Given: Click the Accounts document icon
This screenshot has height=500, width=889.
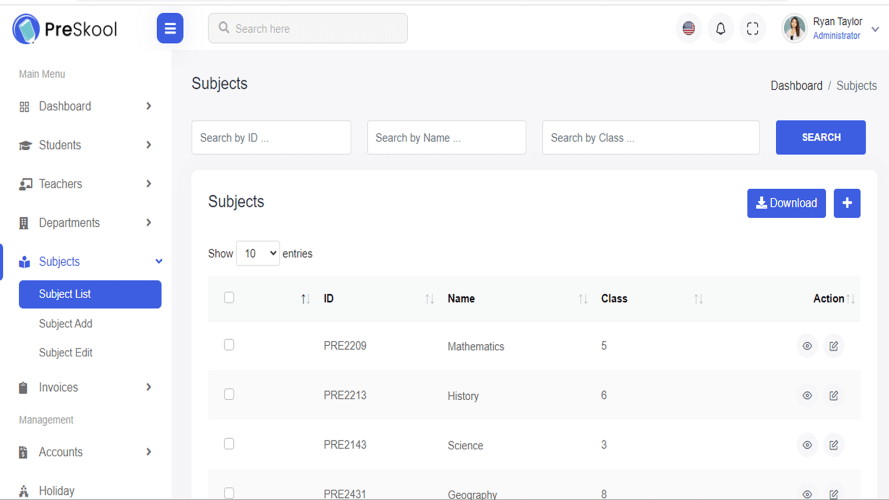Looking at the screenshot, I should (23, 452).
